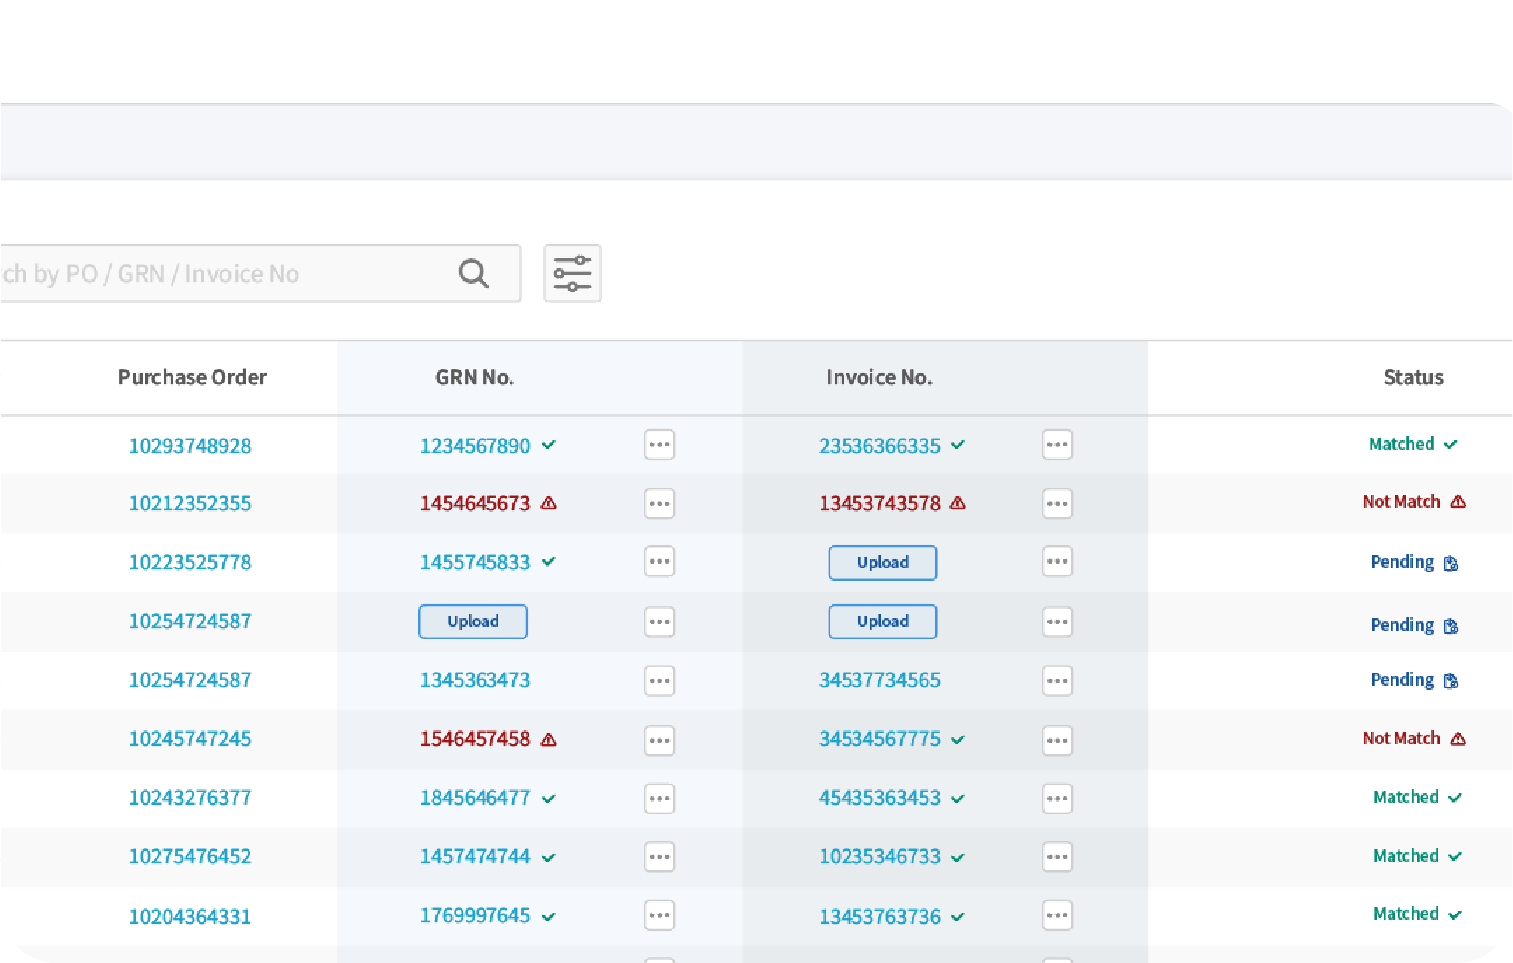Click the Status column header
Screen dimensions: 1513x963
(1413, 377)
